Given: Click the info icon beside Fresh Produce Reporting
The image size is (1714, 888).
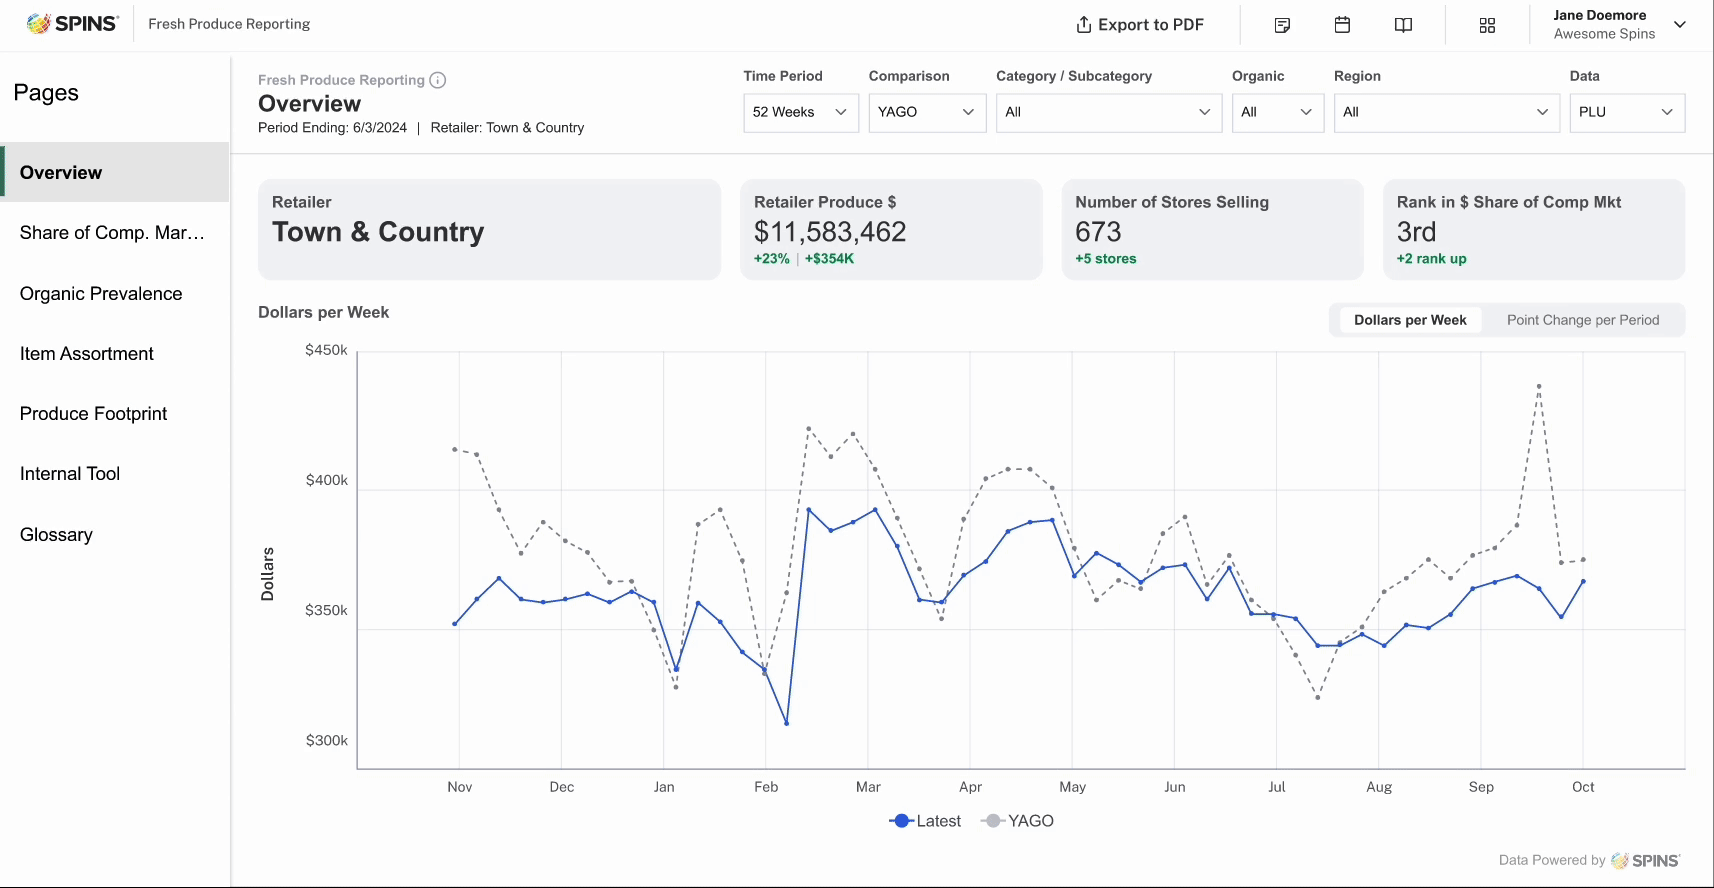Looking at the screenshot, I should 438,80.
